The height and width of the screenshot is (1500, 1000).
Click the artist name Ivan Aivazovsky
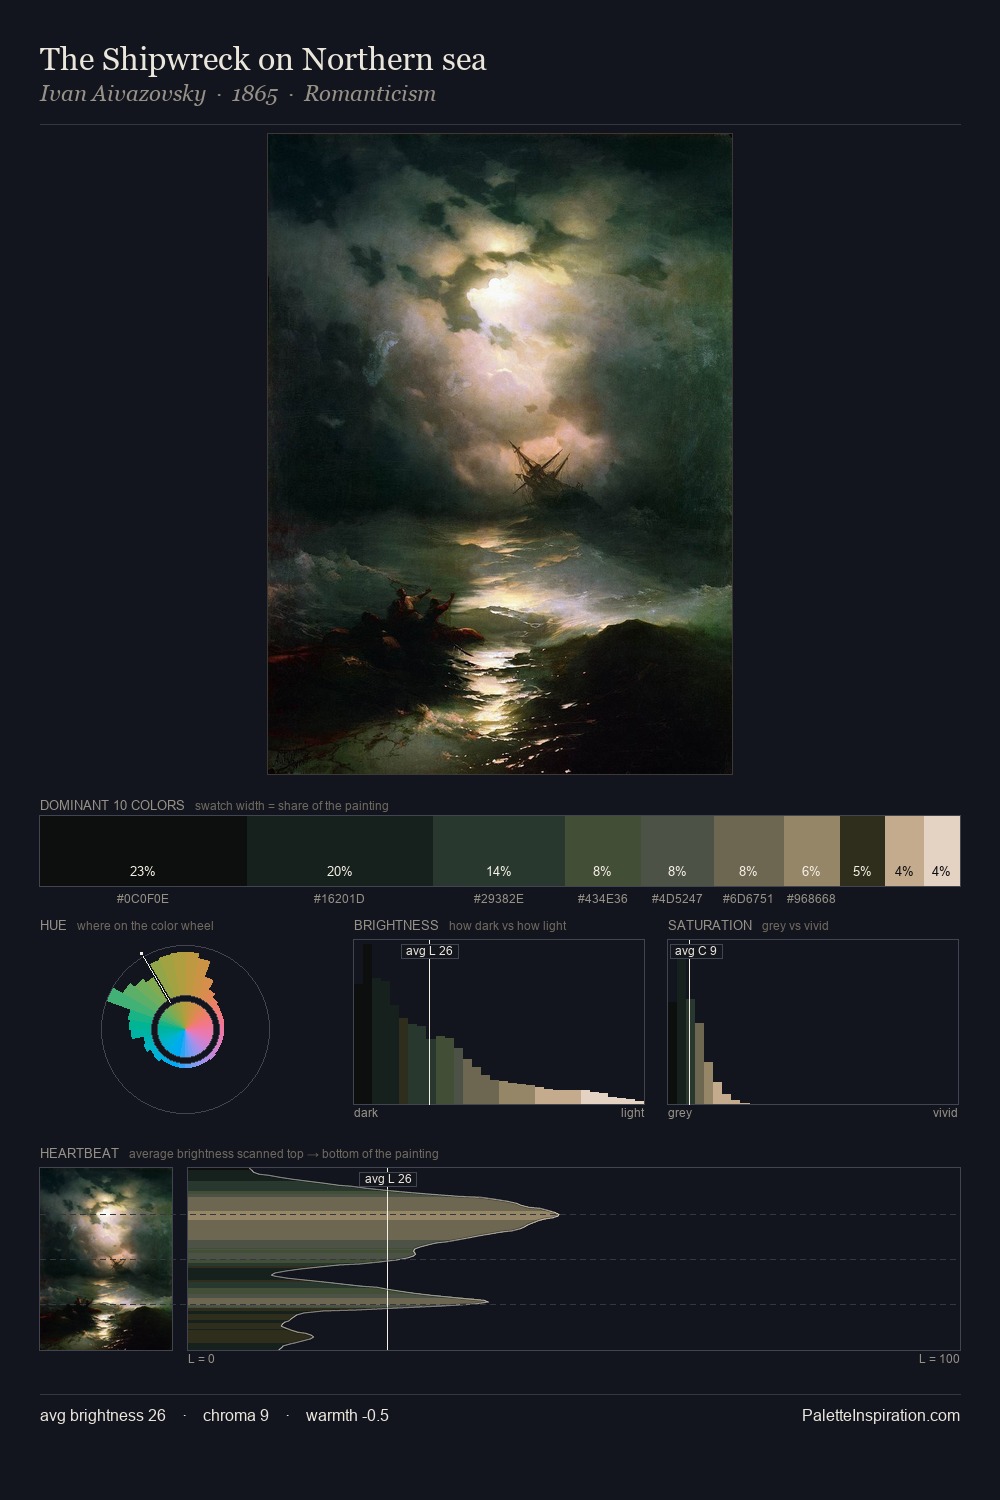[x=122, y=94]
